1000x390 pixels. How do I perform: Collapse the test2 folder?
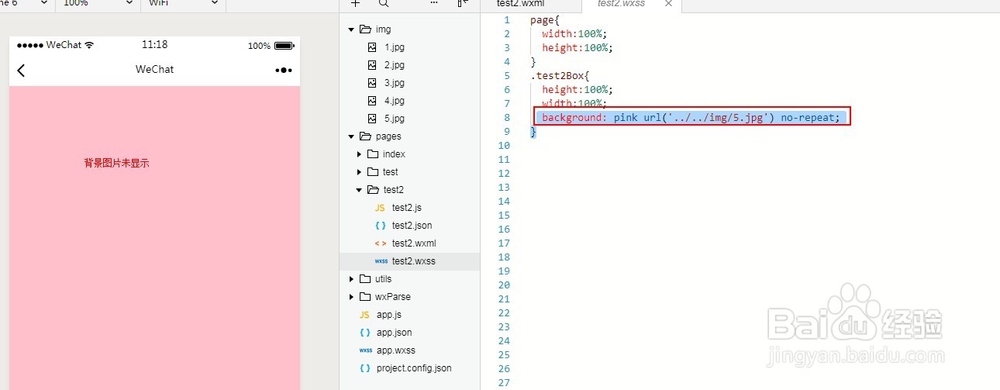coord(359,190)
